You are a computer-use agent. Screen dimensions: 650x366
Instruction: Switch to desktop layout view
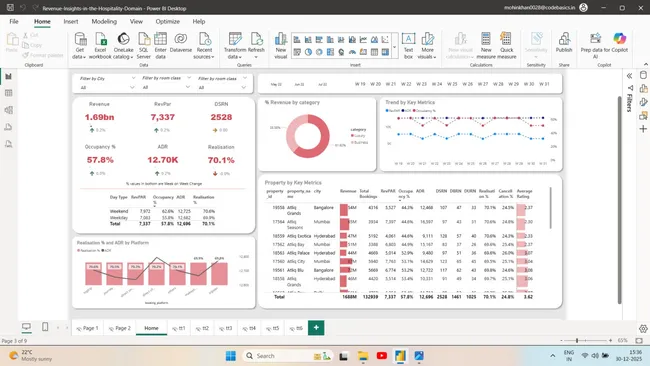(26, 327)
